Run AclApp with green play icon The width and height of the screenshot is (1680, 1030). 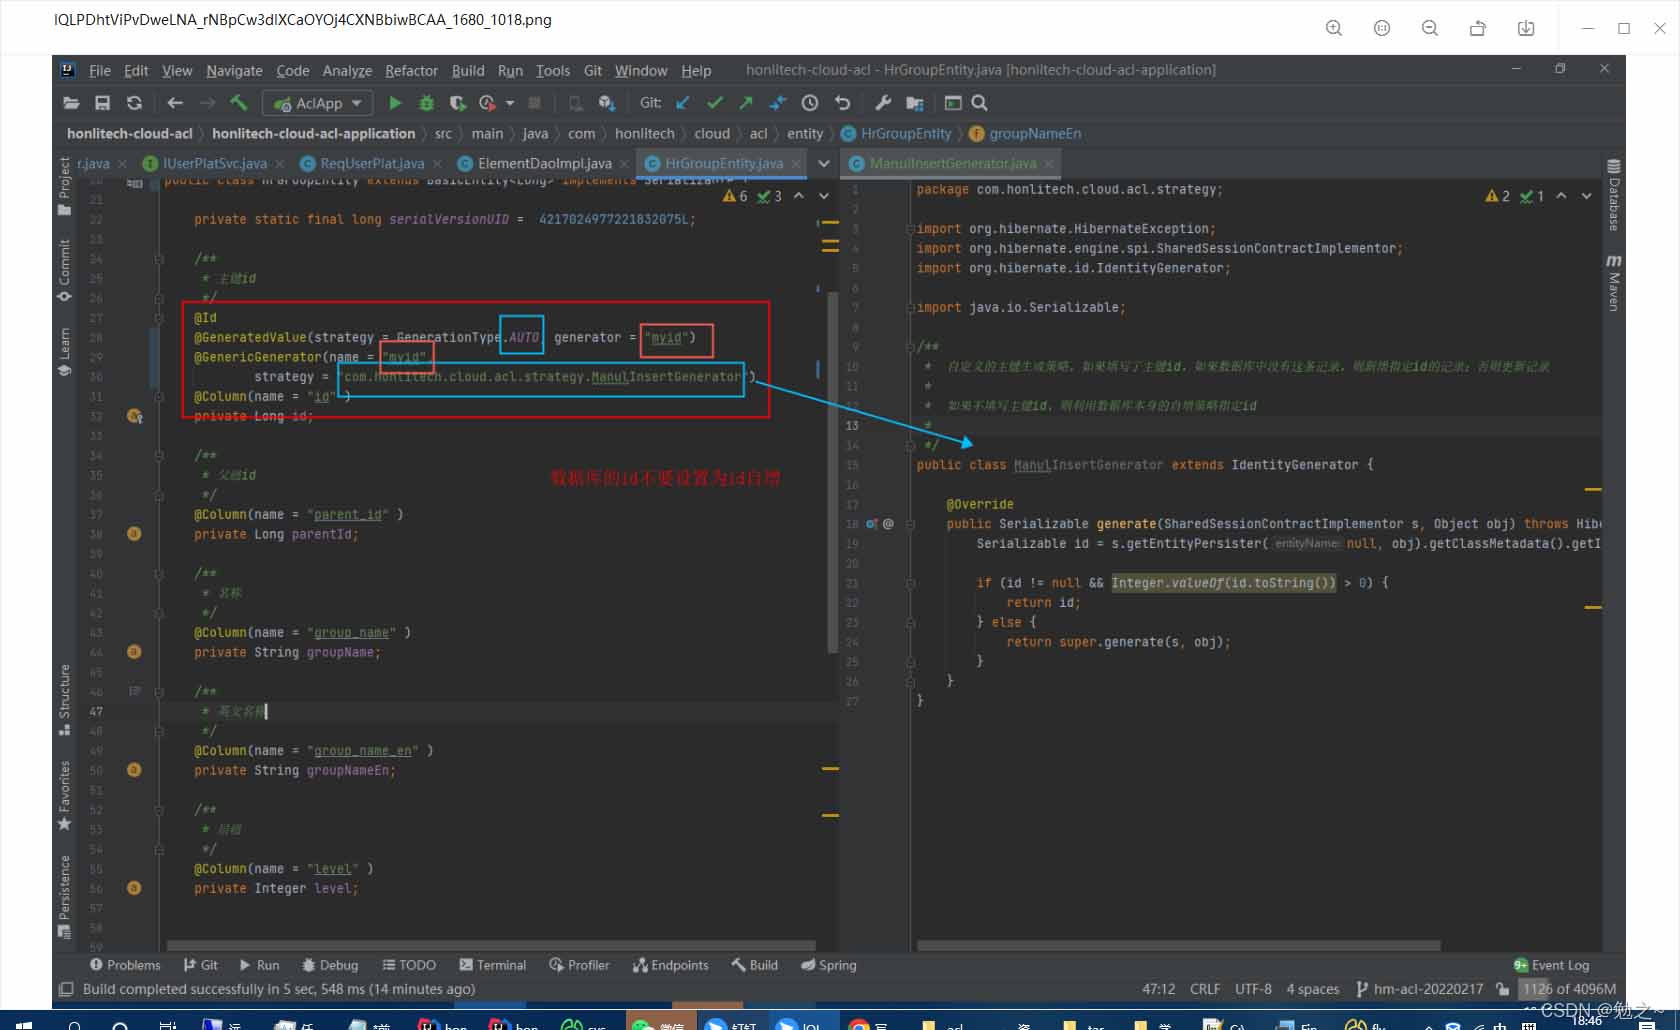(x=395, y=103)
